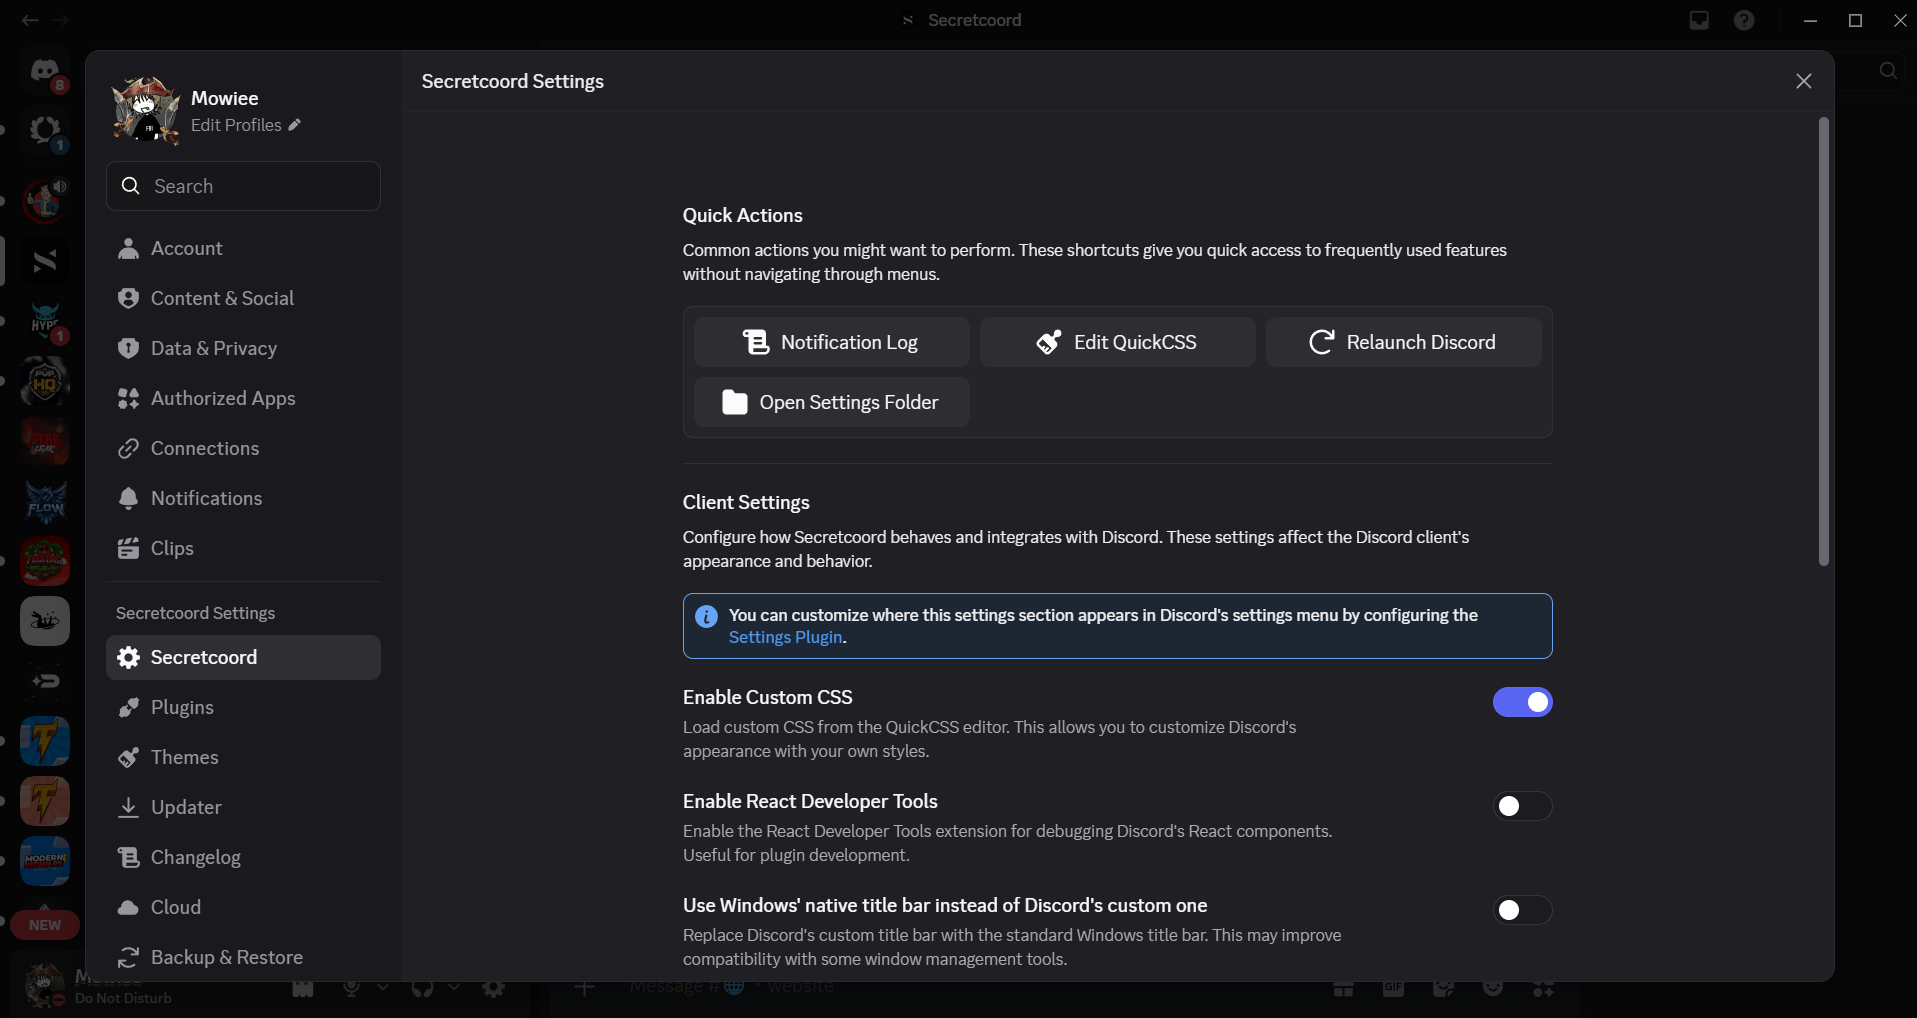This screenshot has width=1917, height=1018.
Task: Click the Quick Actions heading
Action: point(742,215)
